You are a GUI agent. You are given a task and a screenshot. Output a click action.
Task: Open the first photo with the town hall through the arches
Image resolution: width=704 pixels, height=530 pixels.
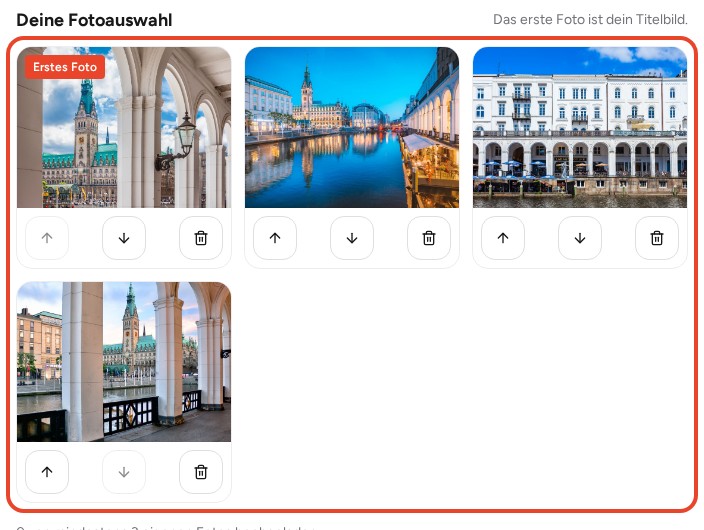point(124,127)
